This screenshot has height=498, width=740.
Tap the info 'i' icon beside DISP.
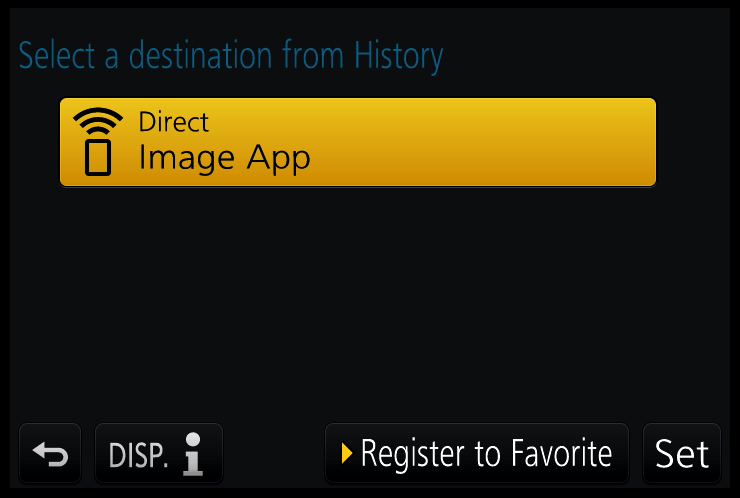click(x=193, y=454)
